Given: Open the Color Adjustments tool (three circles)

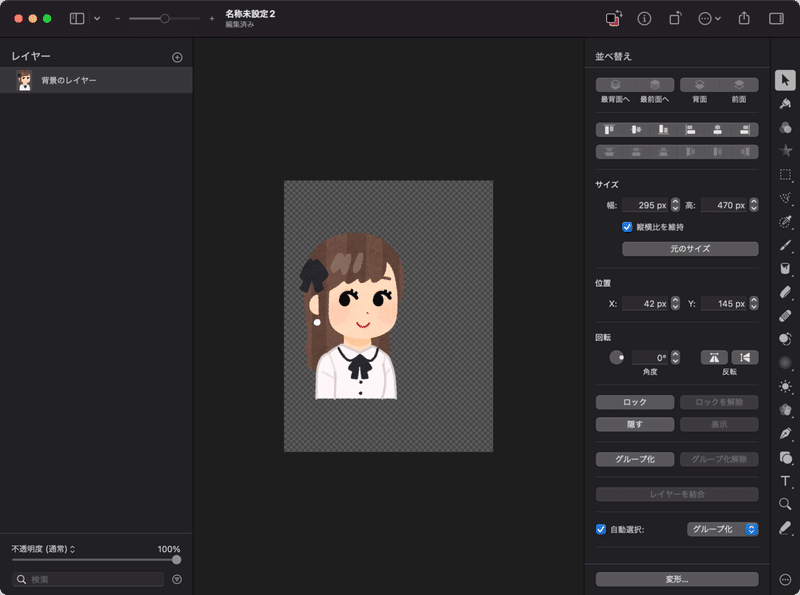Looking at the screenshot, I should [x=785, y=128].
